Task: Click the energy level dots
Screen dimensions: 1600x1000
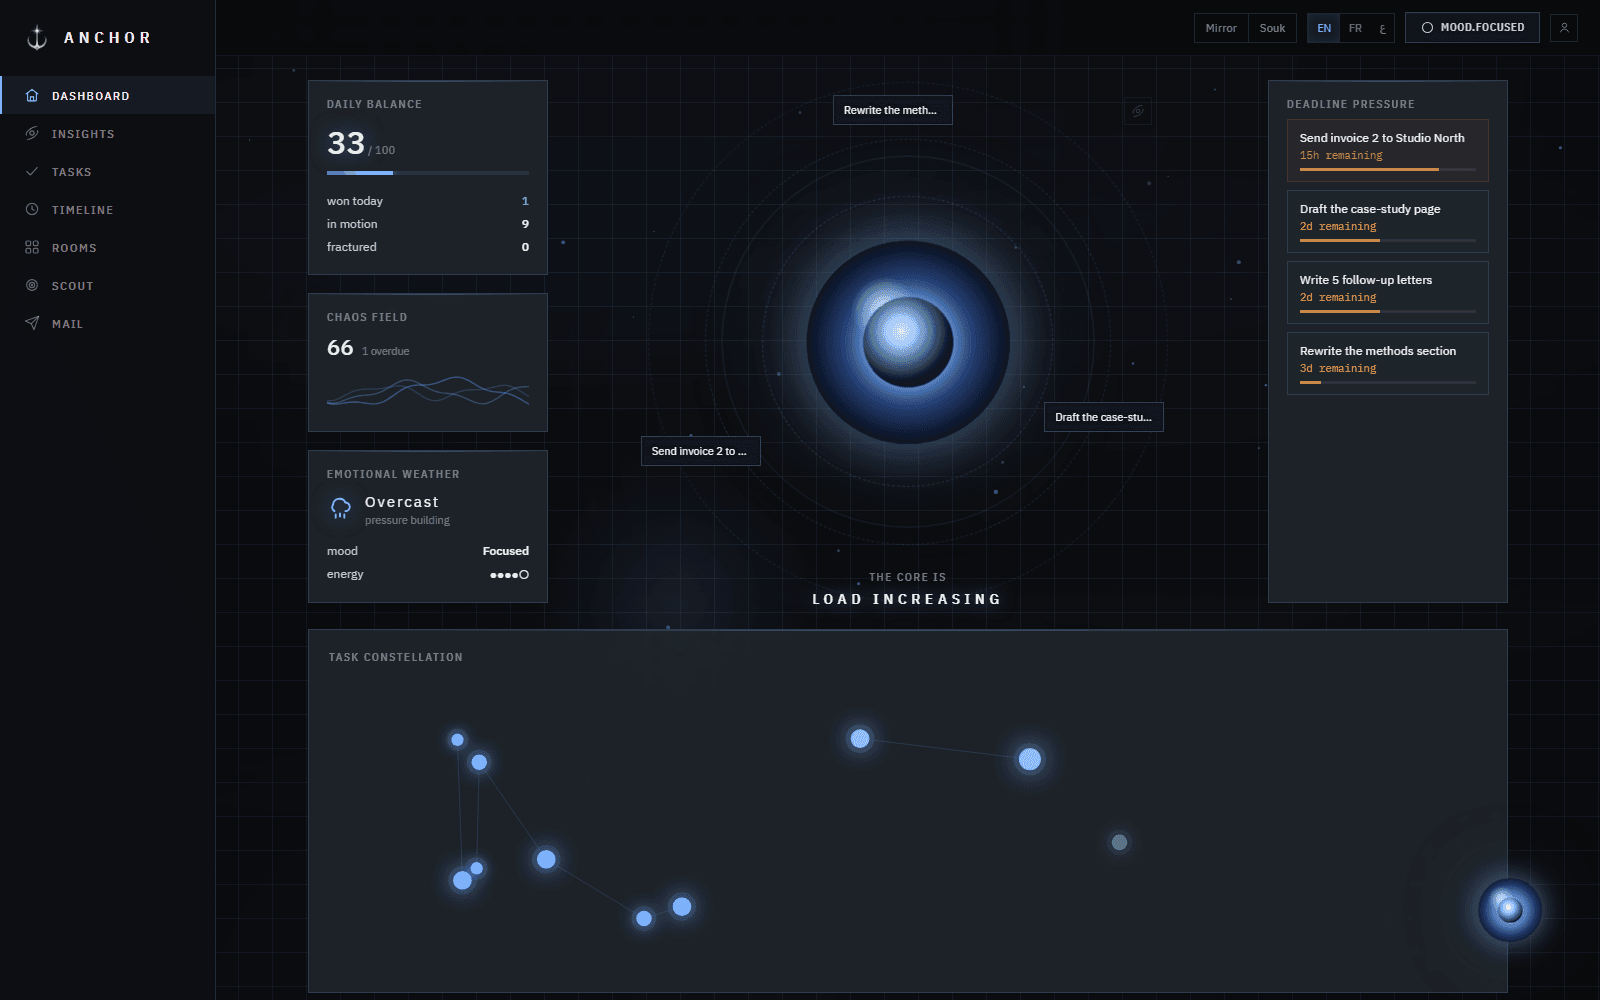Action: pyautogui.click(x=509, y=575)
